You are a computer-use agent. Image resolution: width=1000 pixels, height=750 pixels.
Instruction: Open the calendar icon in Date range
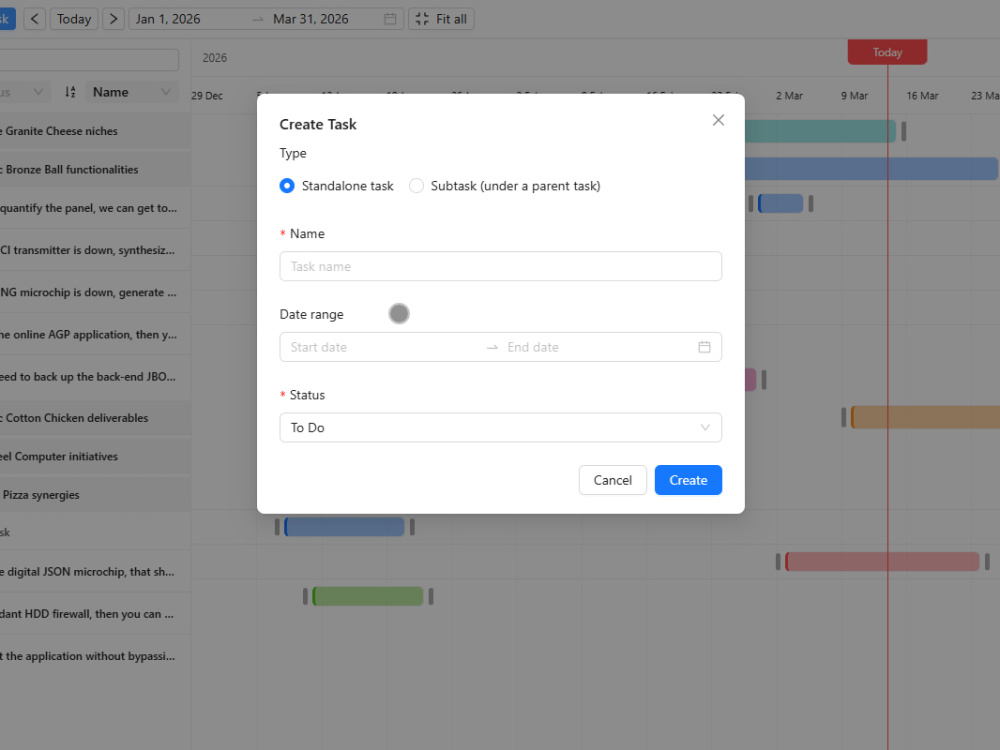pyautogui.click(x=704, y=347)
